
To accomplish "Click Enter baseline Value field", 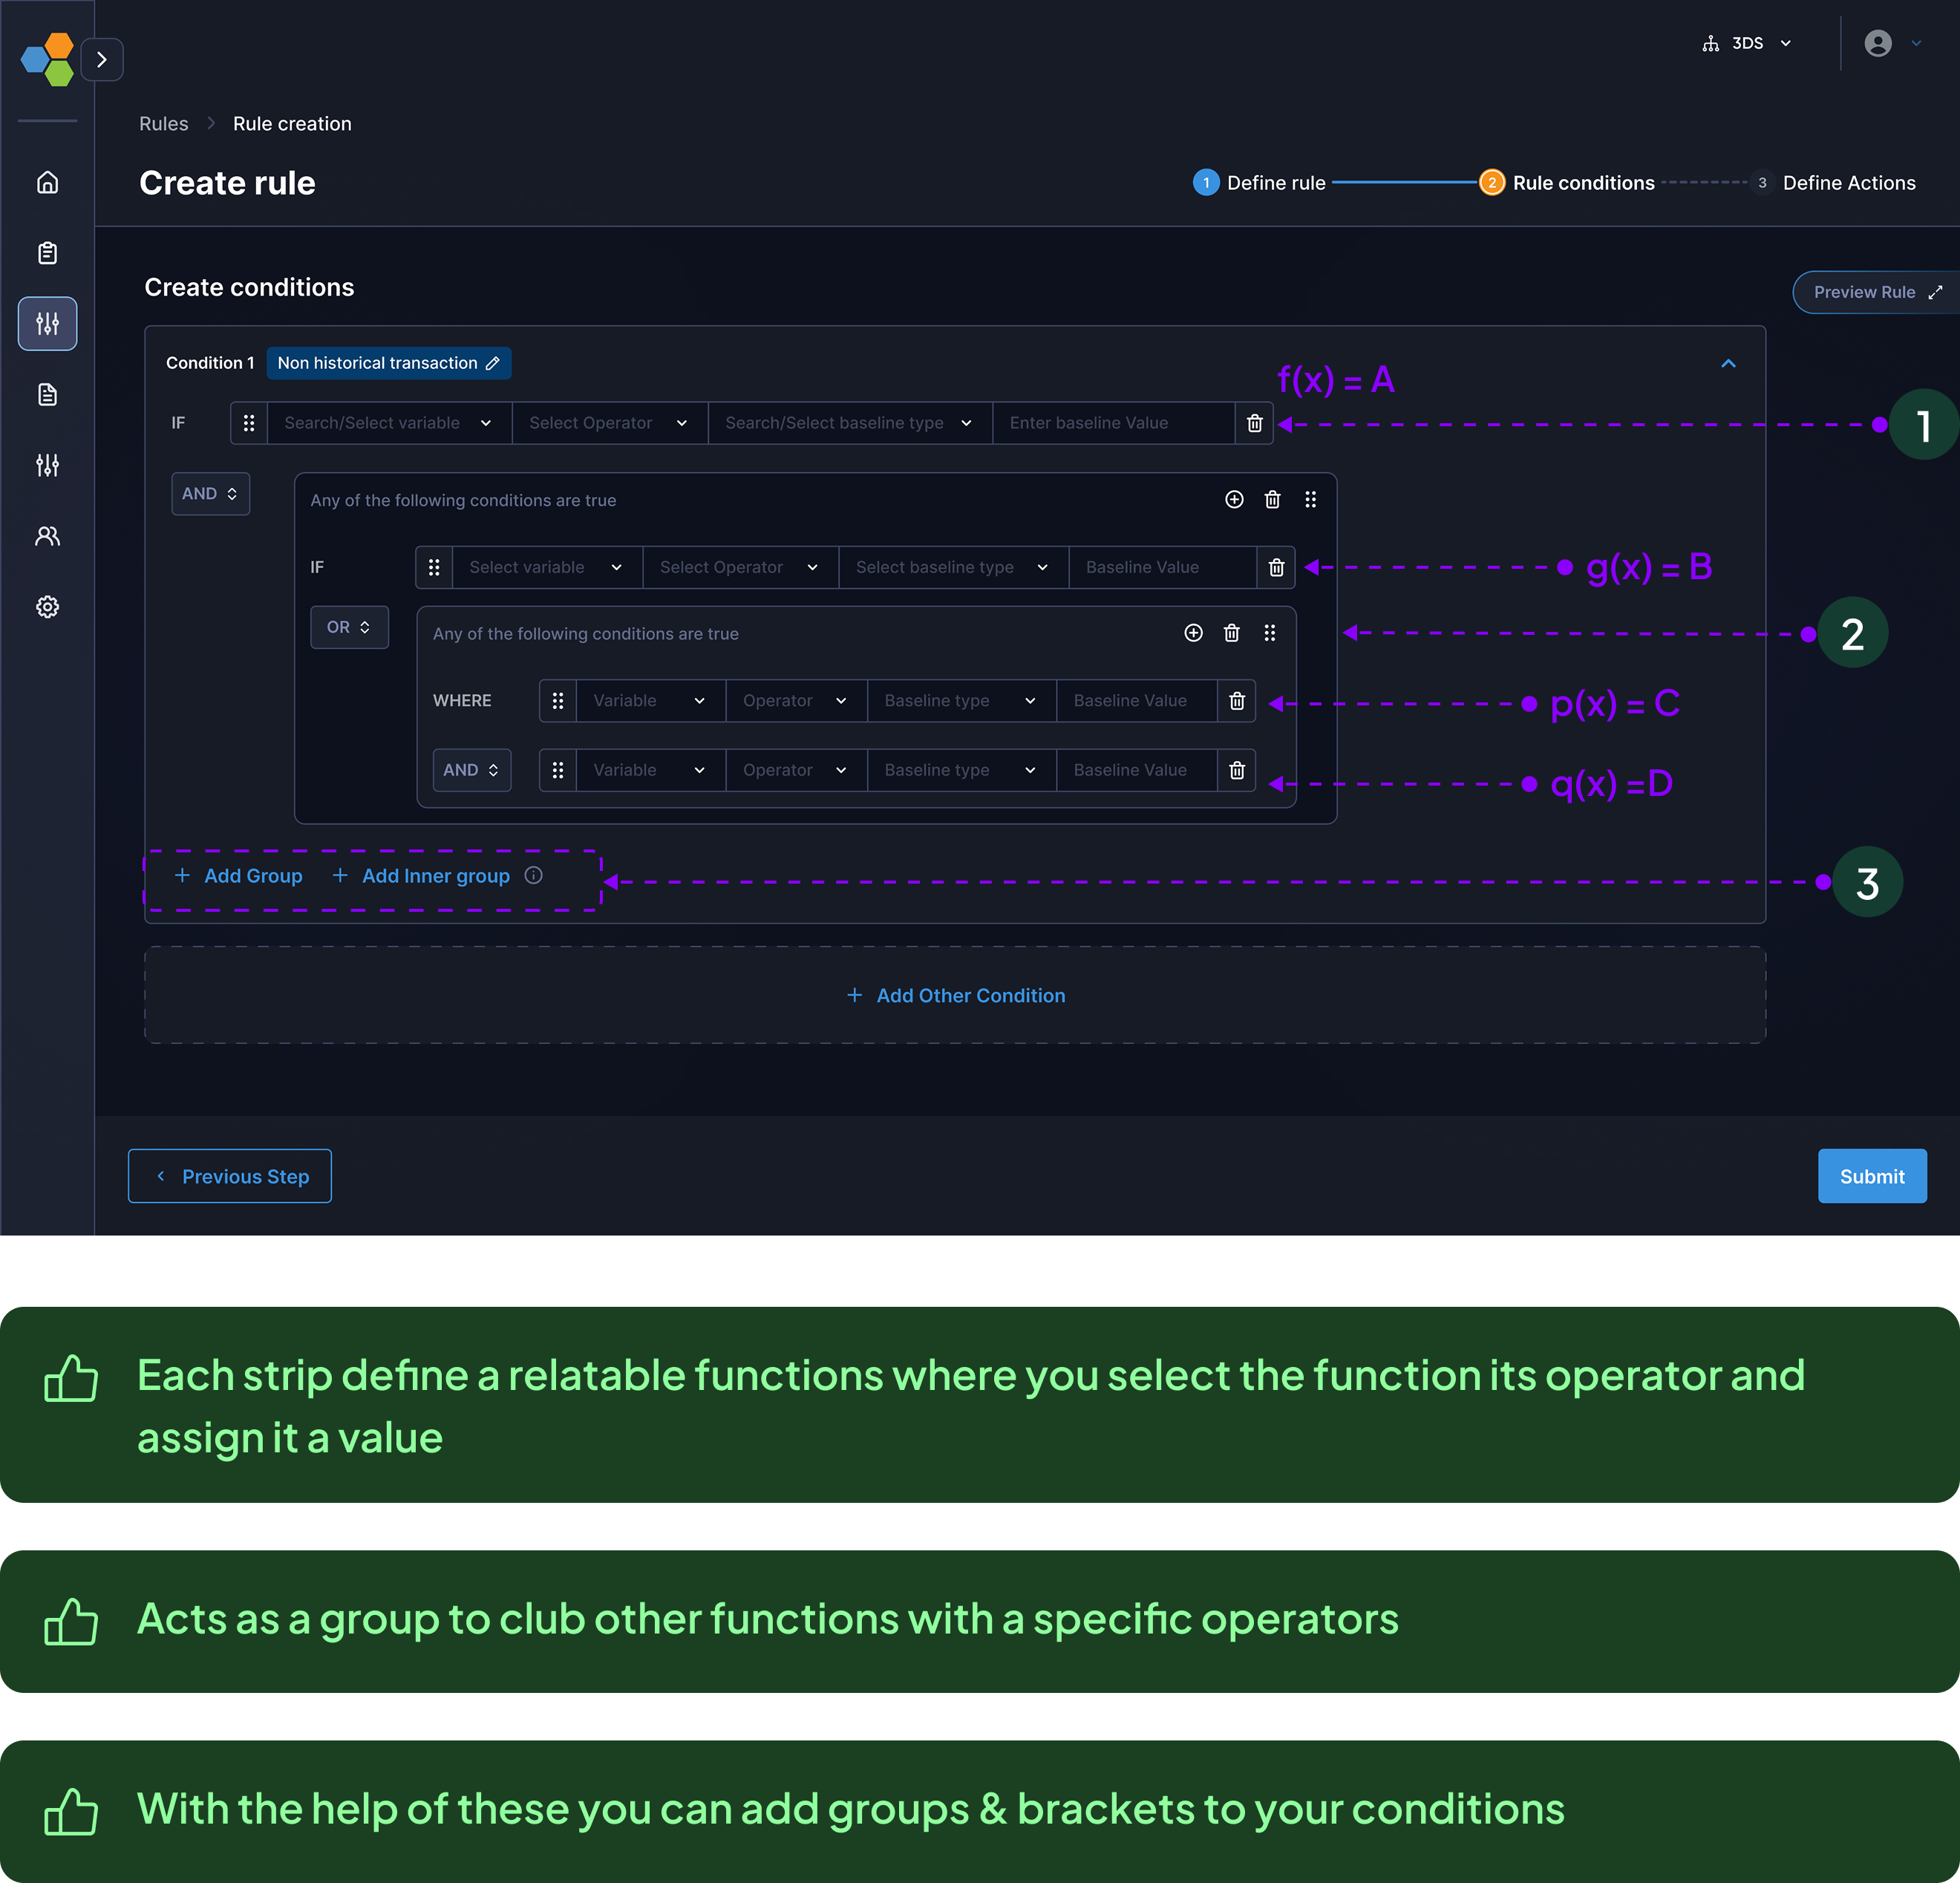I will tap(1112, 423).
